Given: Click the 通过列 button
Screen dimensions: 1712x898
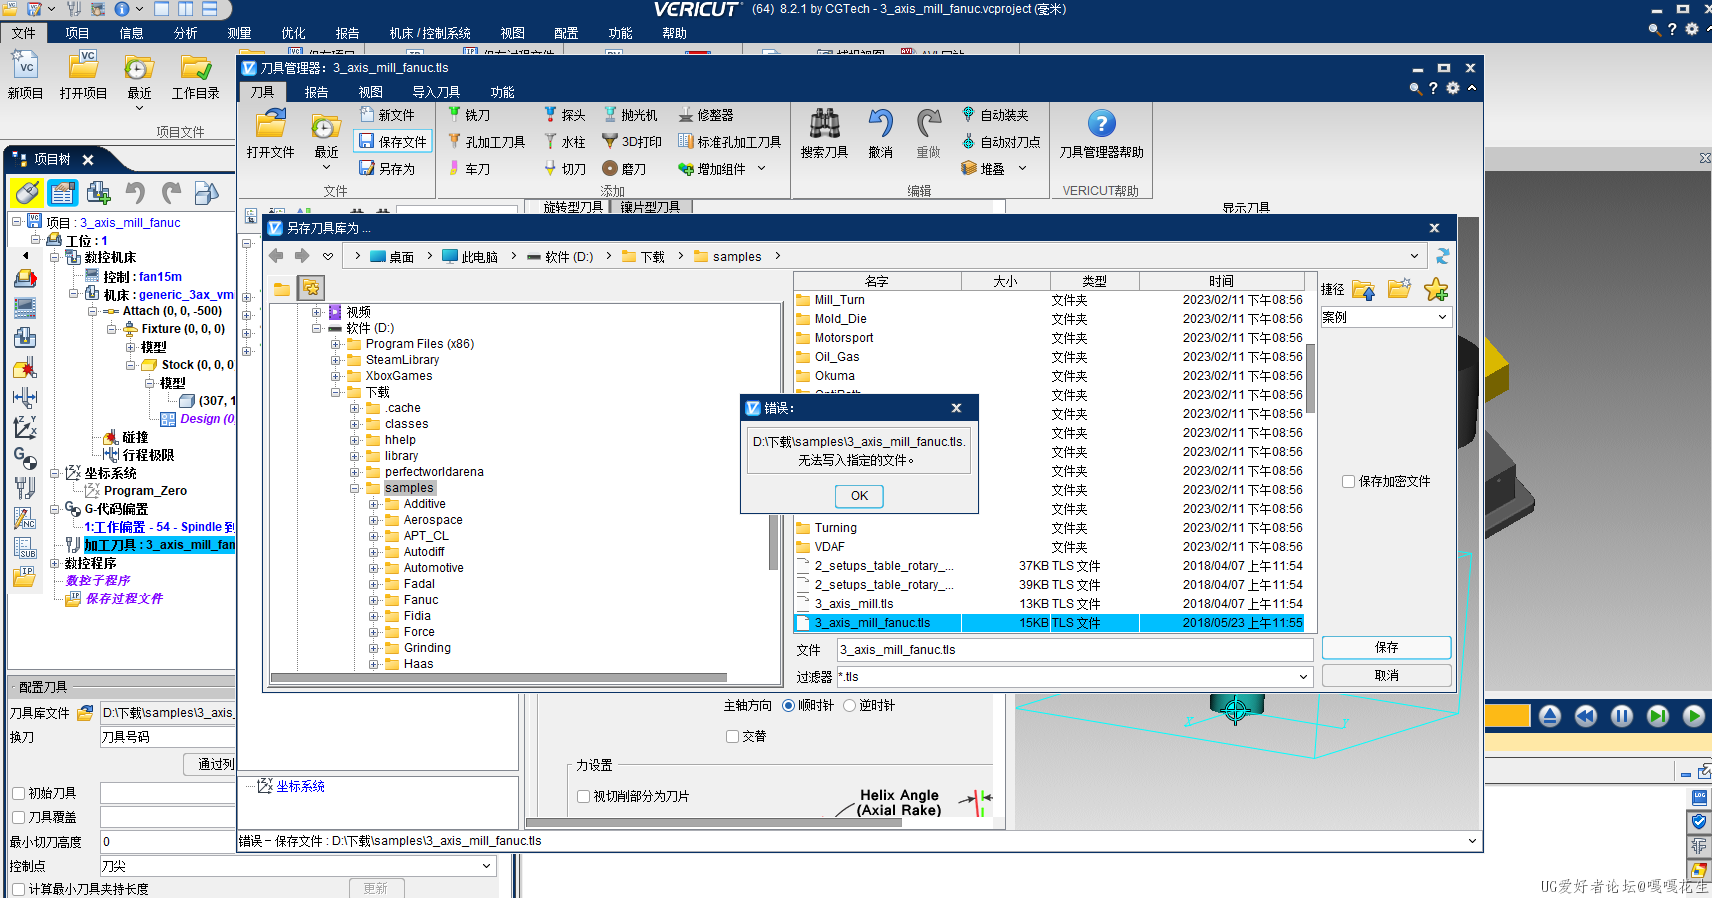Looking at the screenshot, I should (210, 764).
